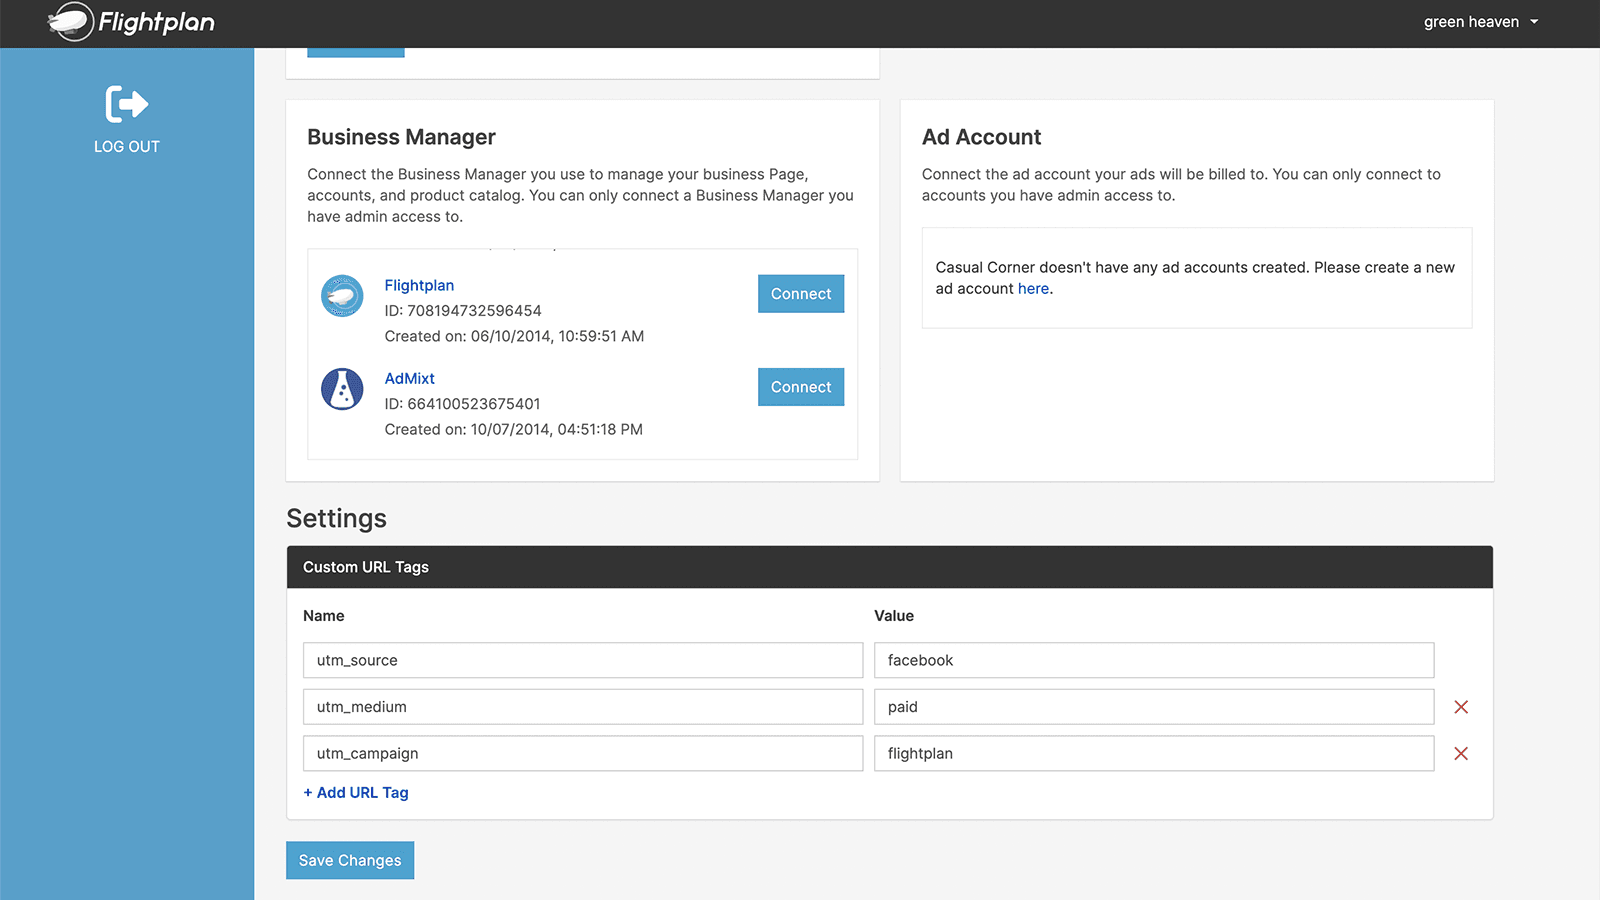Connect the AdMixt Business Manager

tap(800, 387)
